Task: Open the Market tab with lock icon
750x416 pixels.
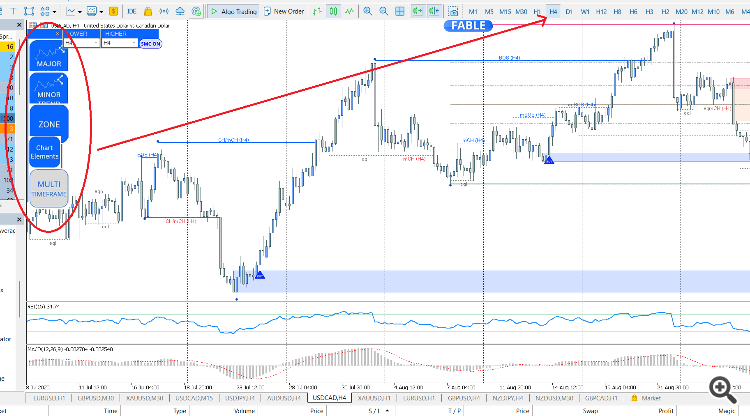Action: click(646, 398)
